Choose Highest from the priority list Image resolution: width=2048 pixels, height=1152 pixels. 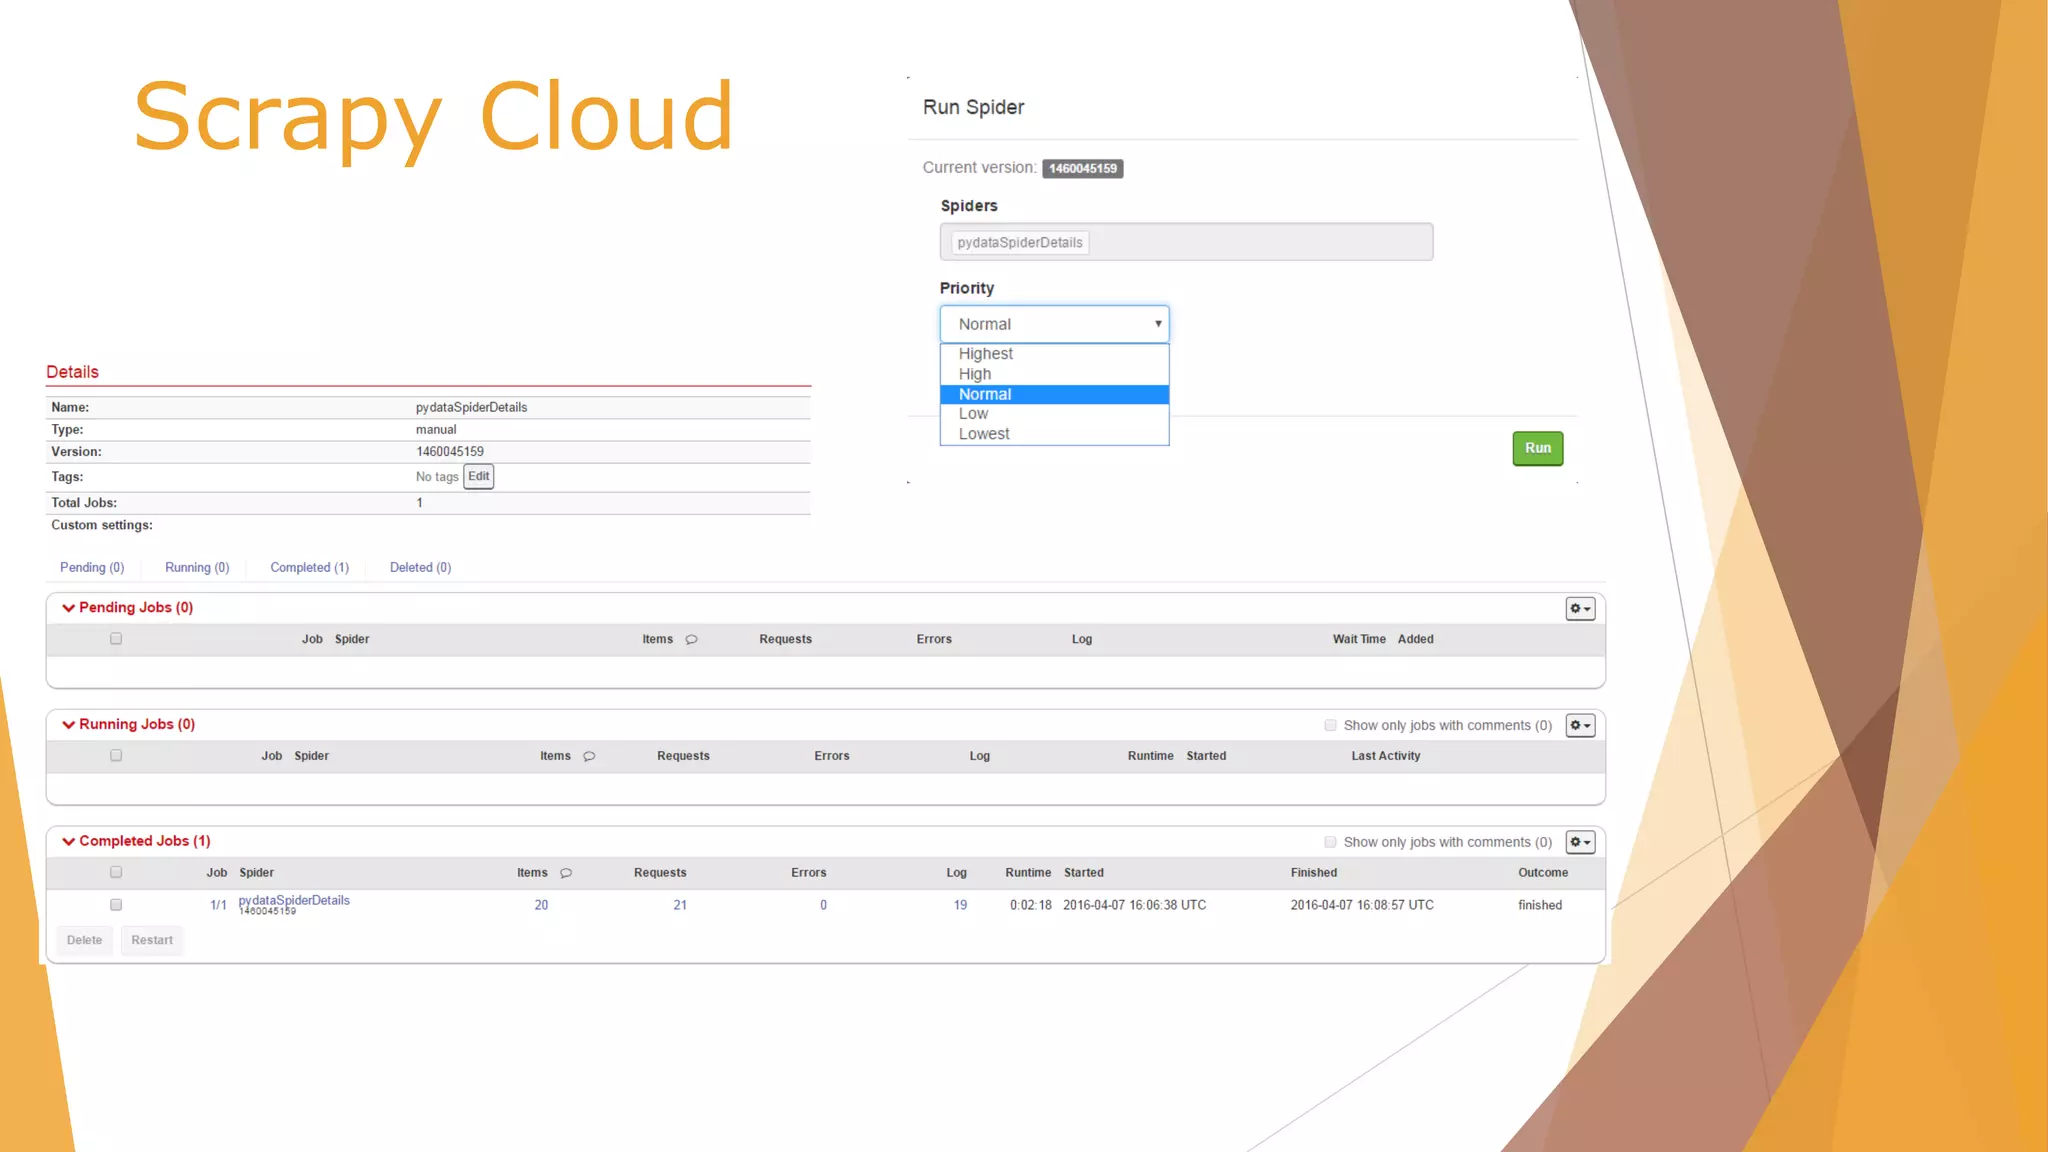click(985, 354)
